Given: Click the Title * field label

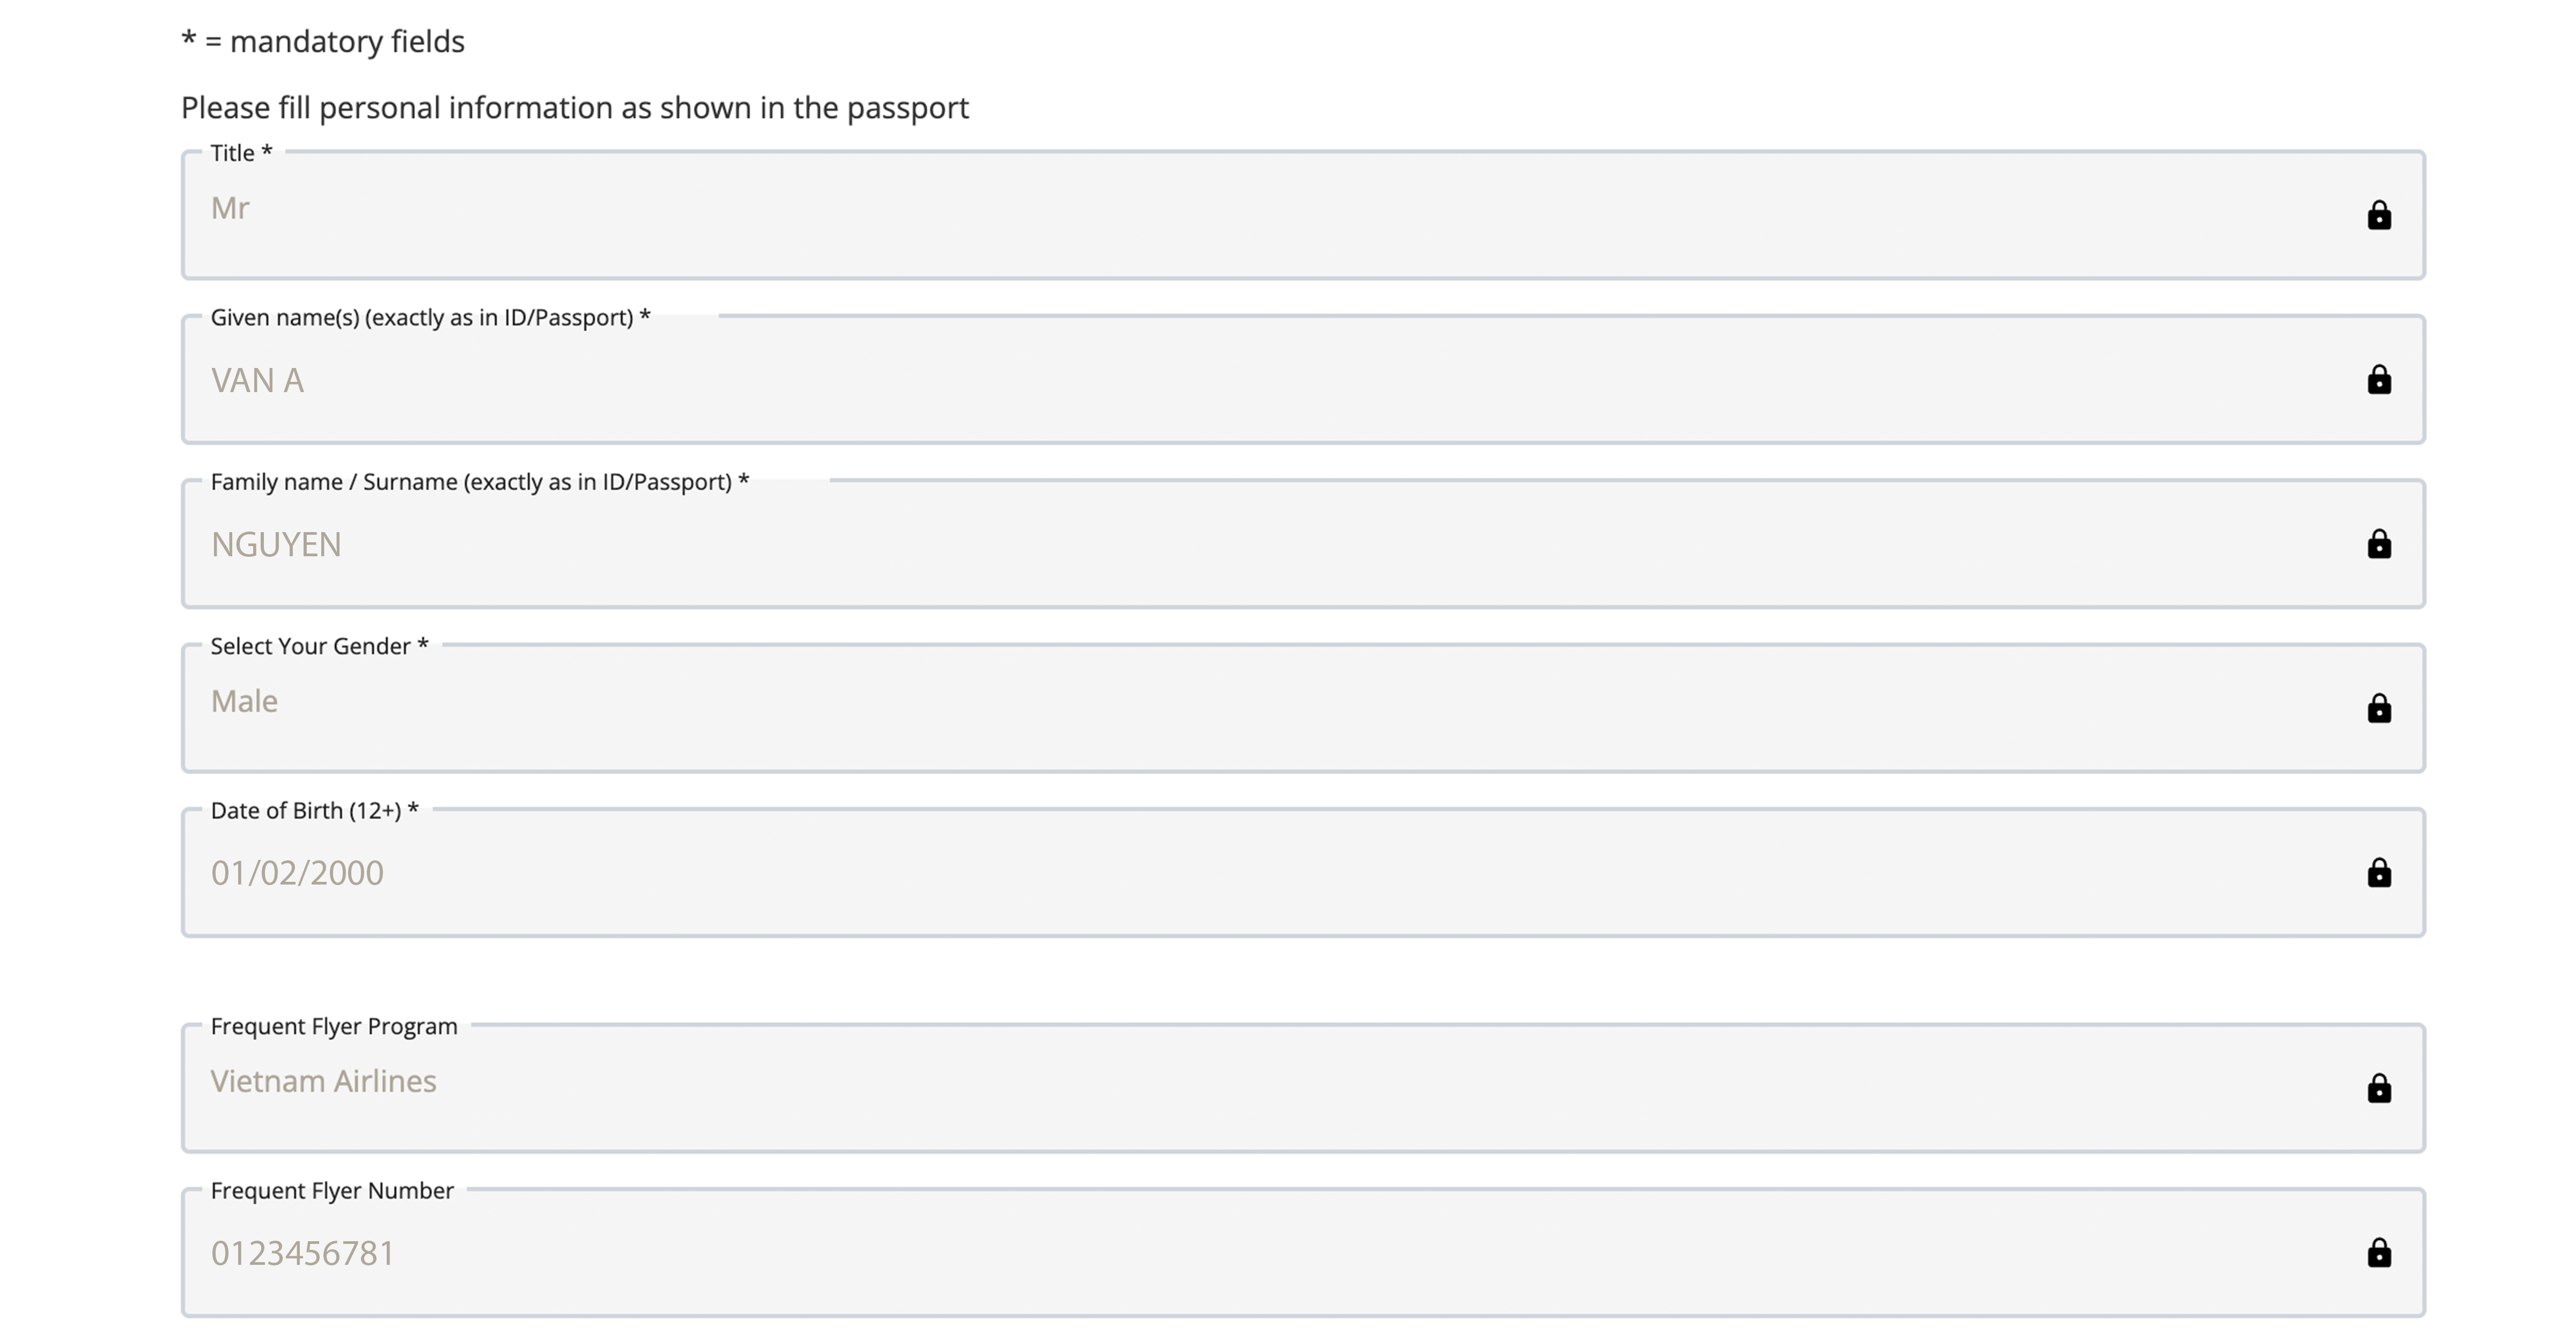Looking at the screenshot, I should click(x=241, y=153).
